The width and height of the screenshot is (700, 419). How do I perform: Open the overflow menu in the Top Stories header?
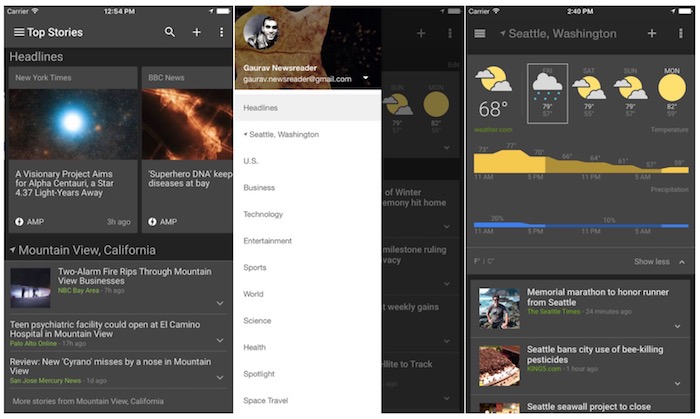[221, 32]
